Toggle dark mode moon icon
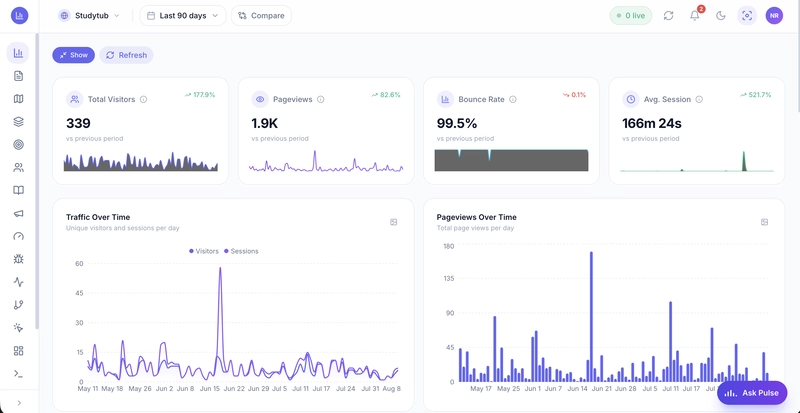This screenshot has height=413, width=800. coord(720,16)
